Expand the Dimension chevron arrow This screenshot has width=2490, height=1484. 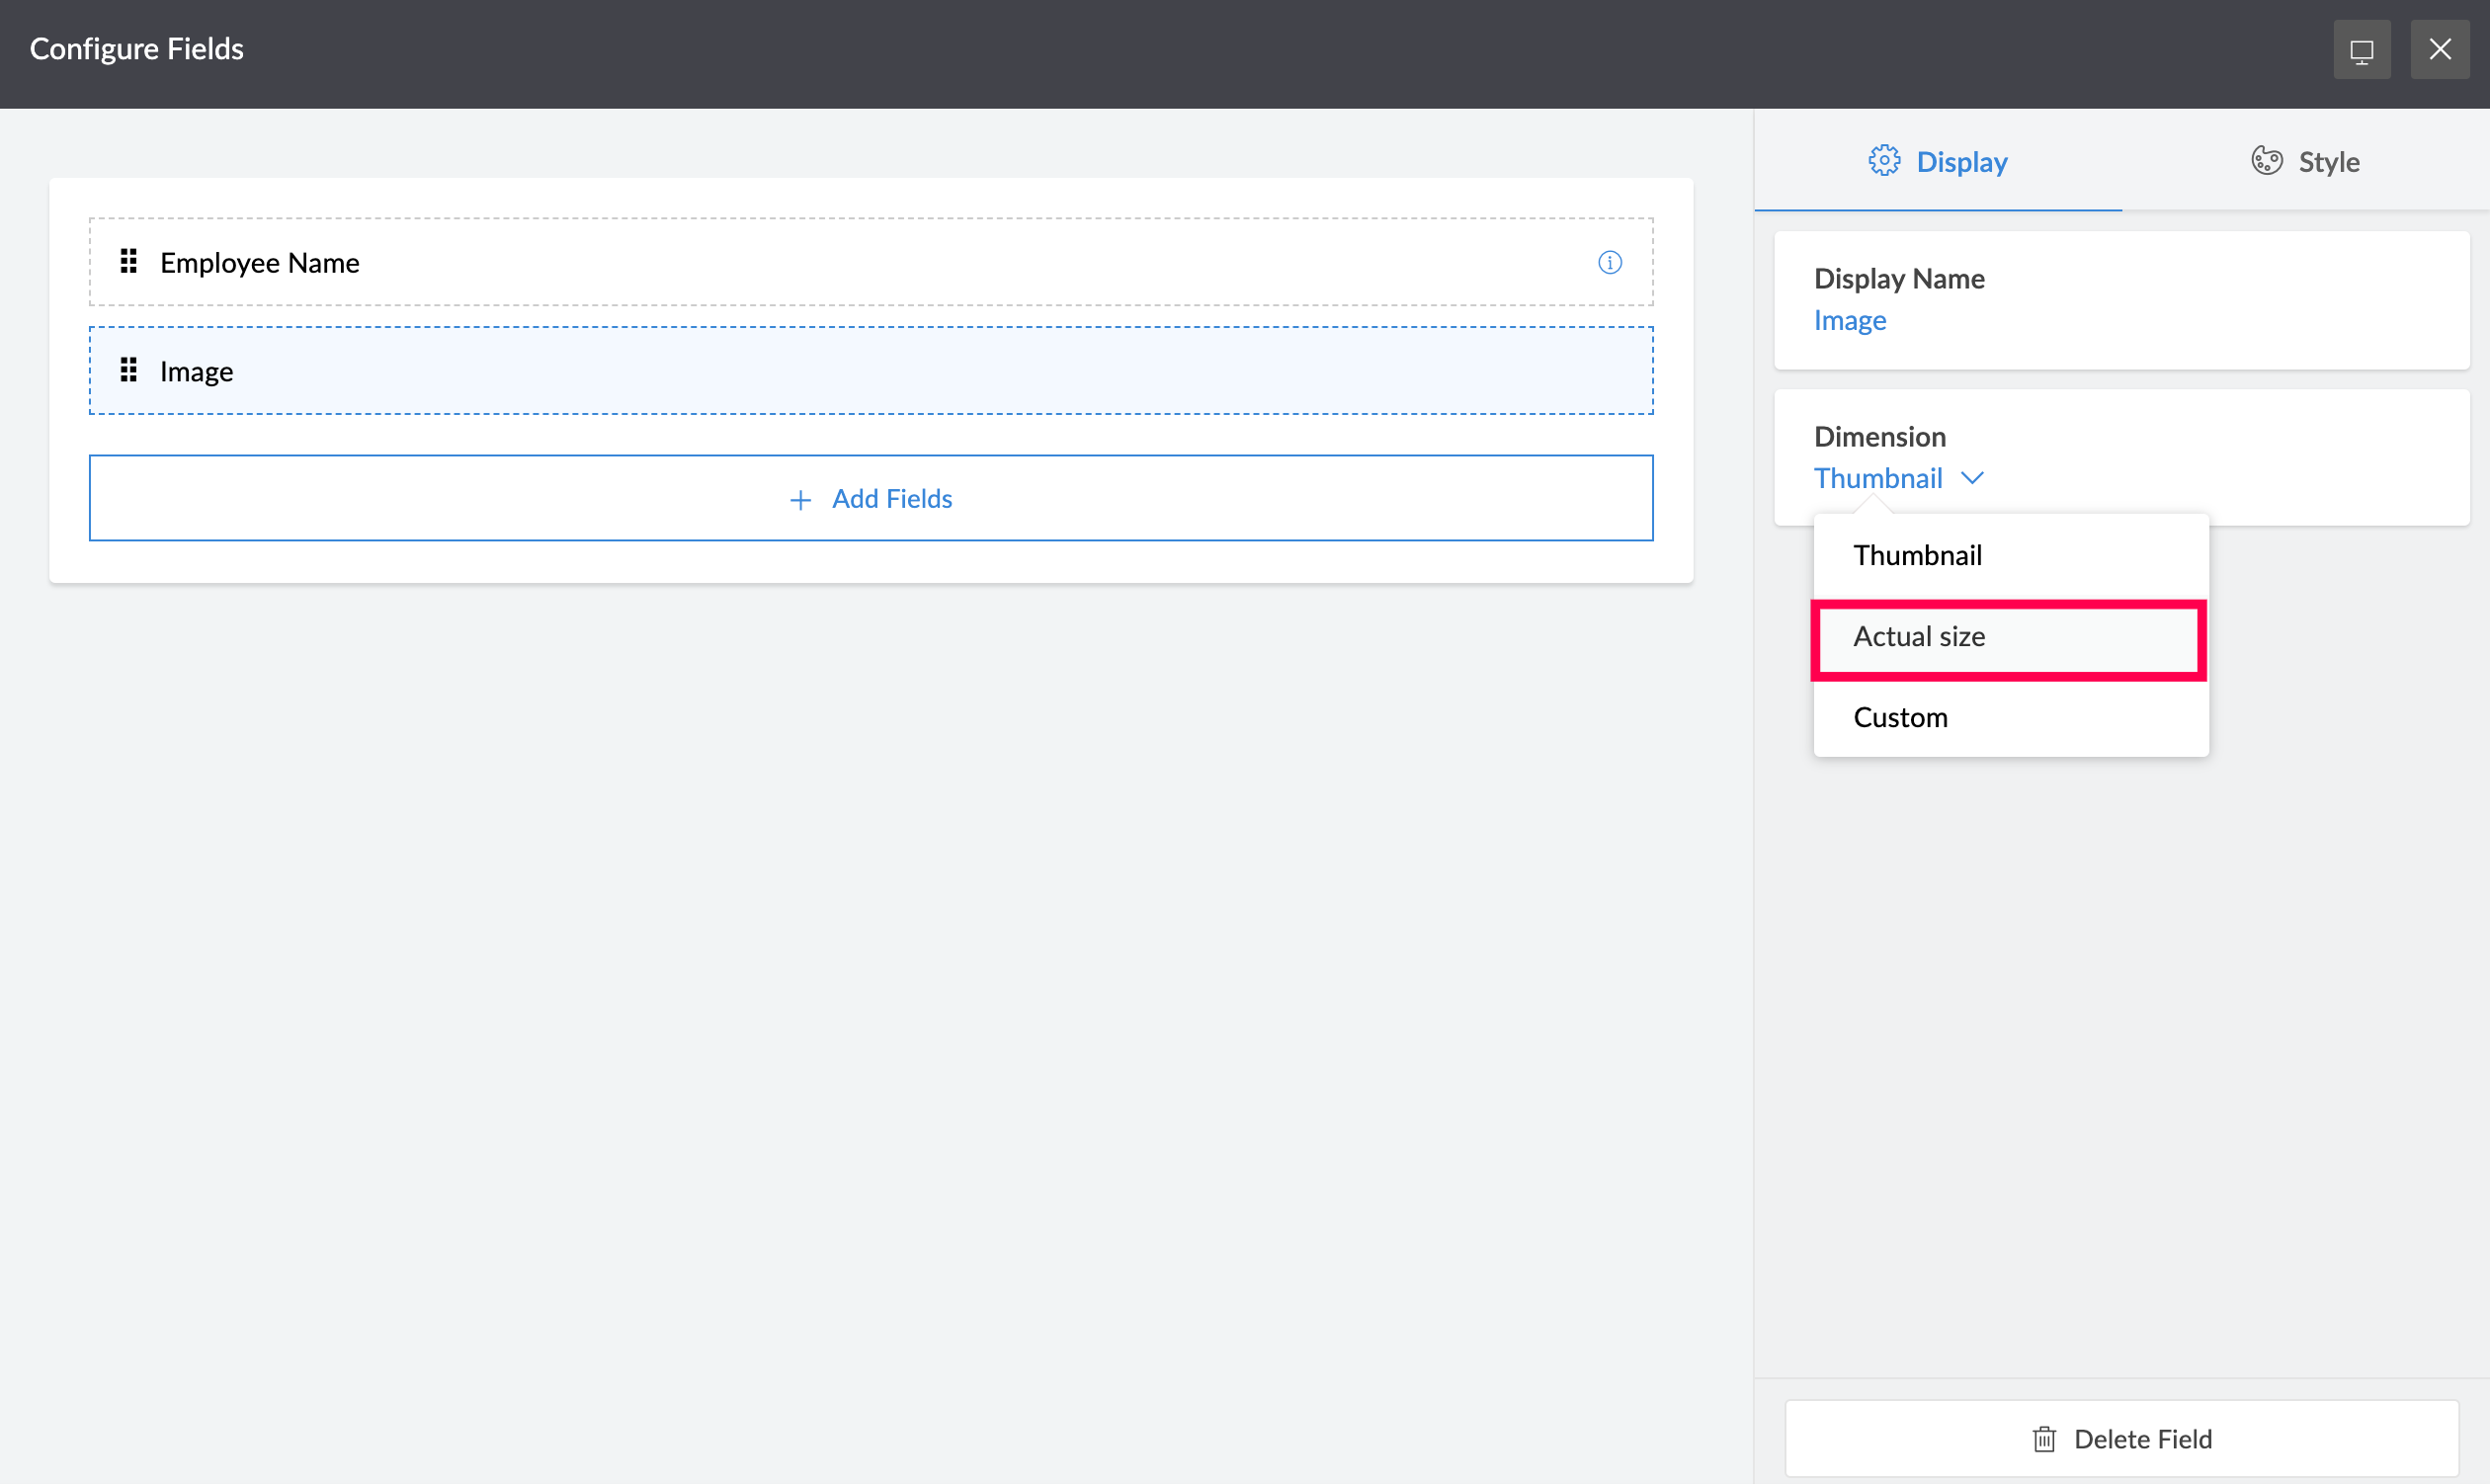tap(1972, 478)
